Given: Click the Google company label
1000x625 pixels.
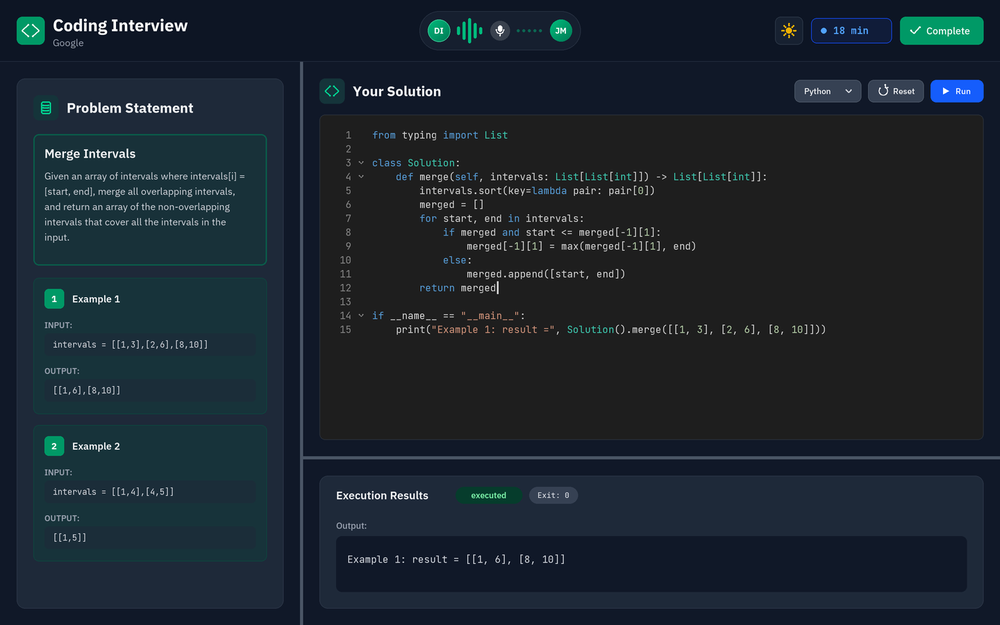Looking at the screenshot, I should point(68,43).
